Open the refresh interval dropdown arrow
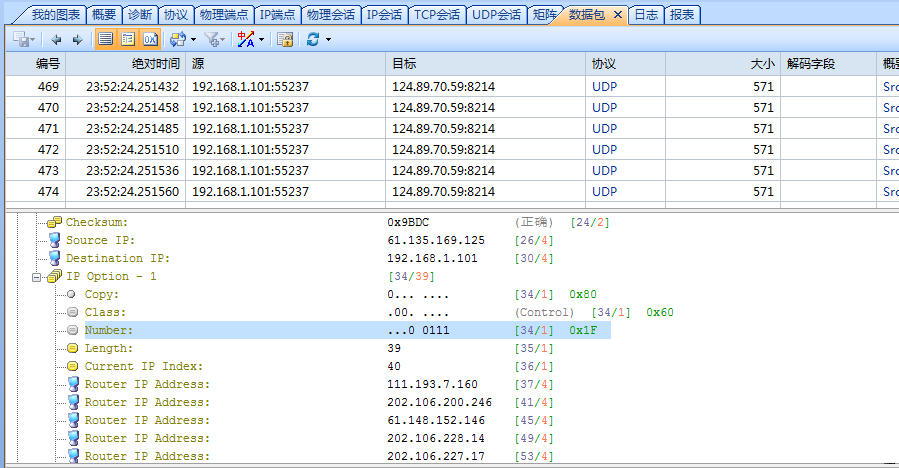Viewport: 899px width, 468px height. [x=328, y=40]
